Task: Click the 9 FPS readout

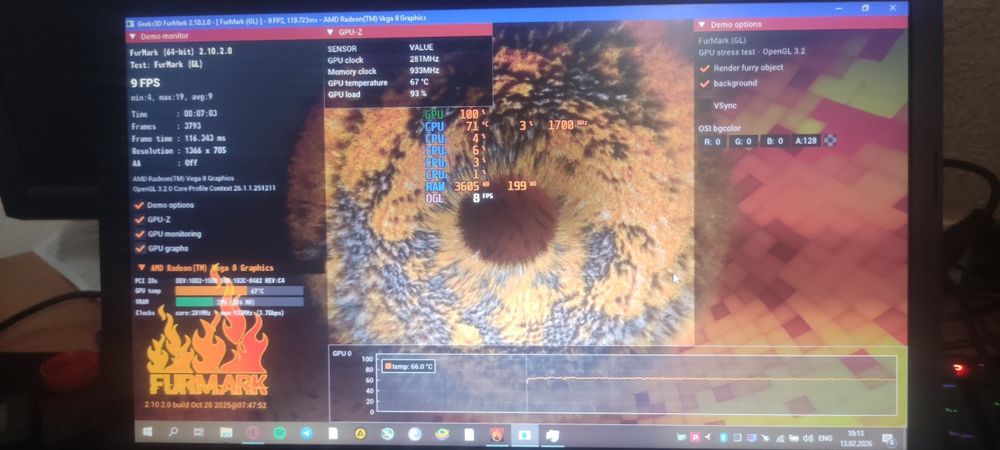Action: pos(145,83)
